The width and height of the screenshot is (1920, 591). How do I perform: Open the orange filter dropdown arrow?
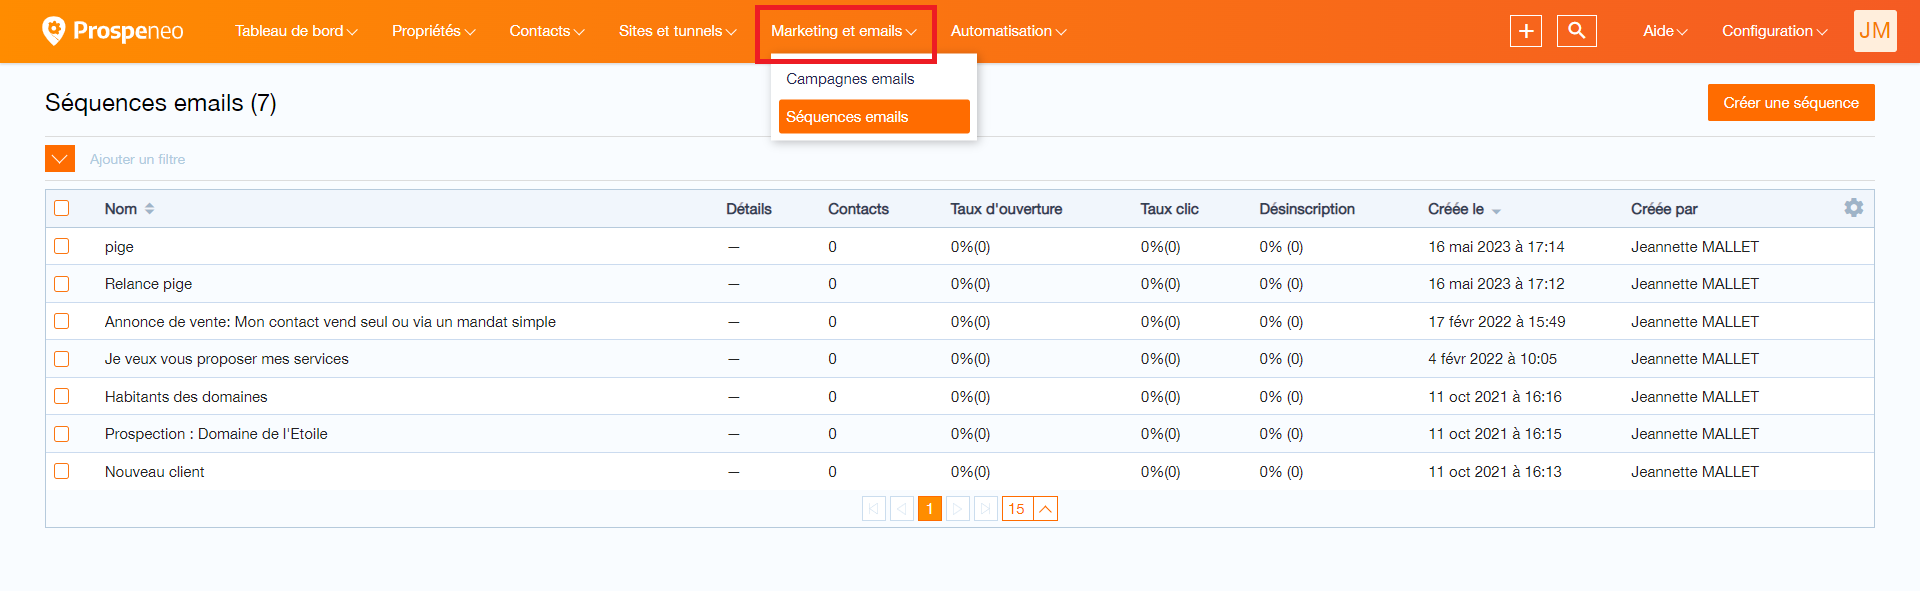[60, 159]
